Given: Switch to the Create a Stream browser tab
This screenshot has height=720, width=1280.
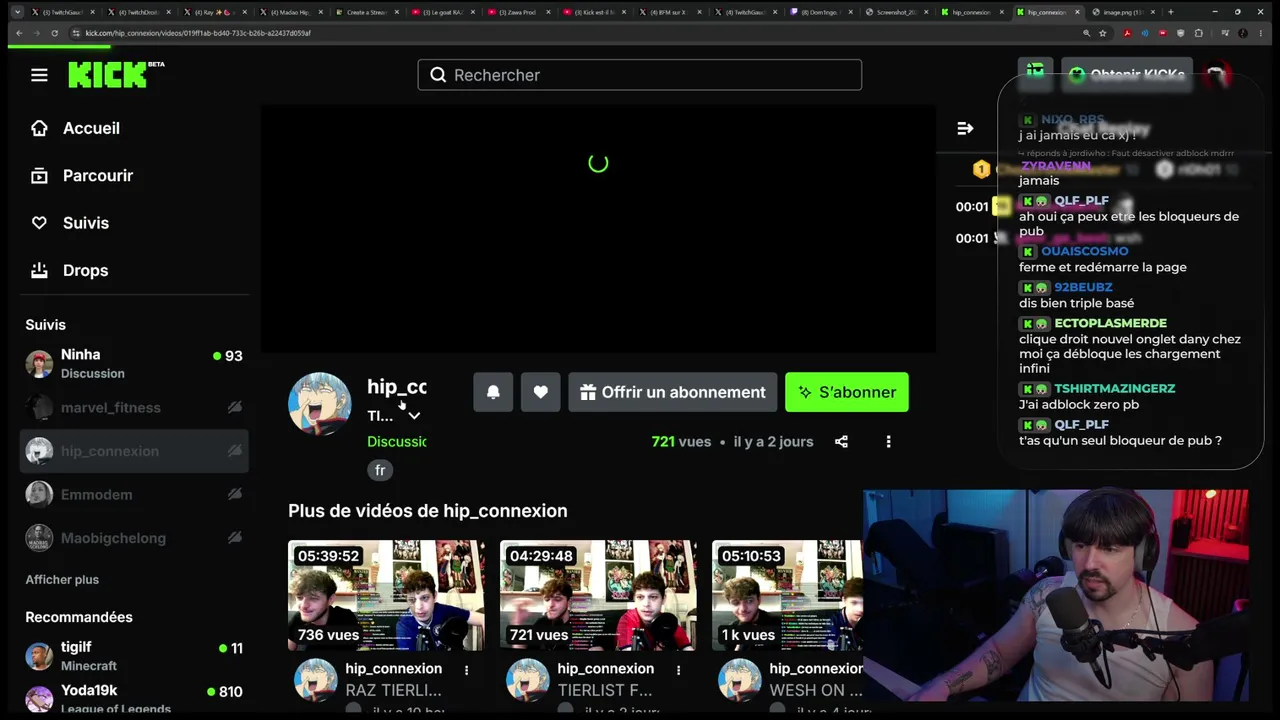Looking at the screenshot, I should tap(366, 12).
